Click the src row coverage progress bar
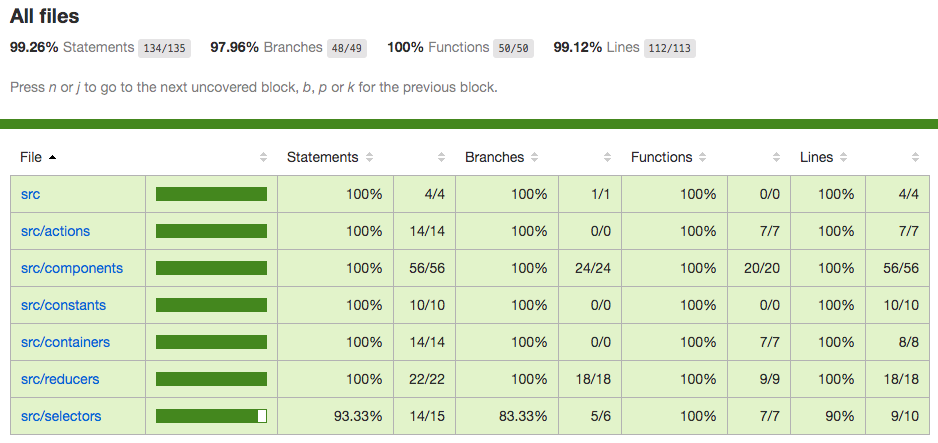 pos(211,194)
